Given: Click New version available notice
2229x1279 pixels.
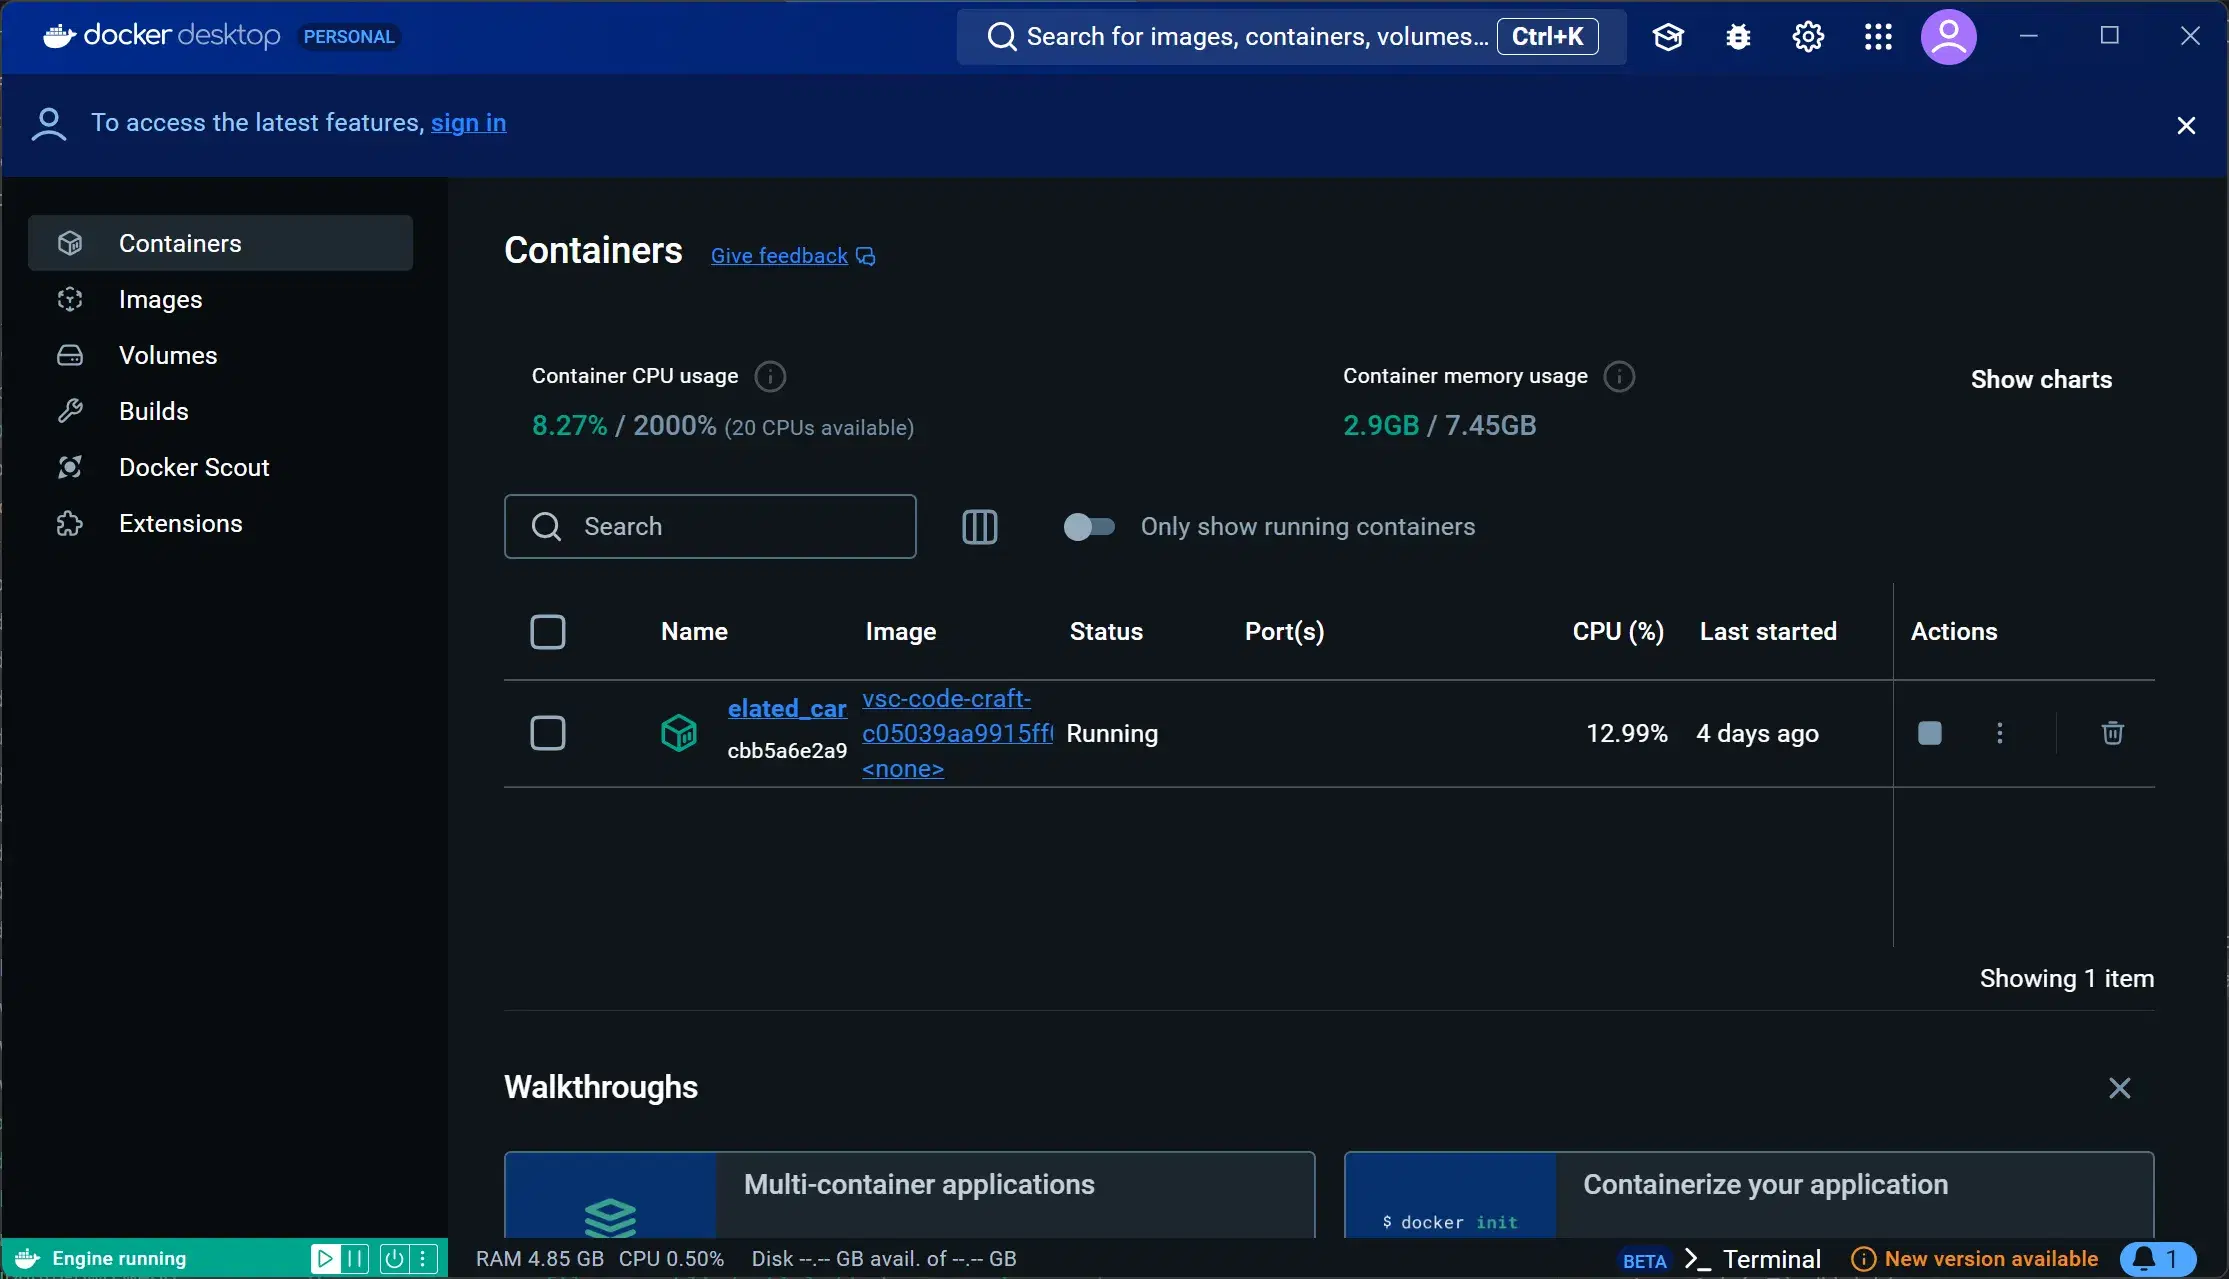Looking at the screenshot, I should click(1974, 1259).
